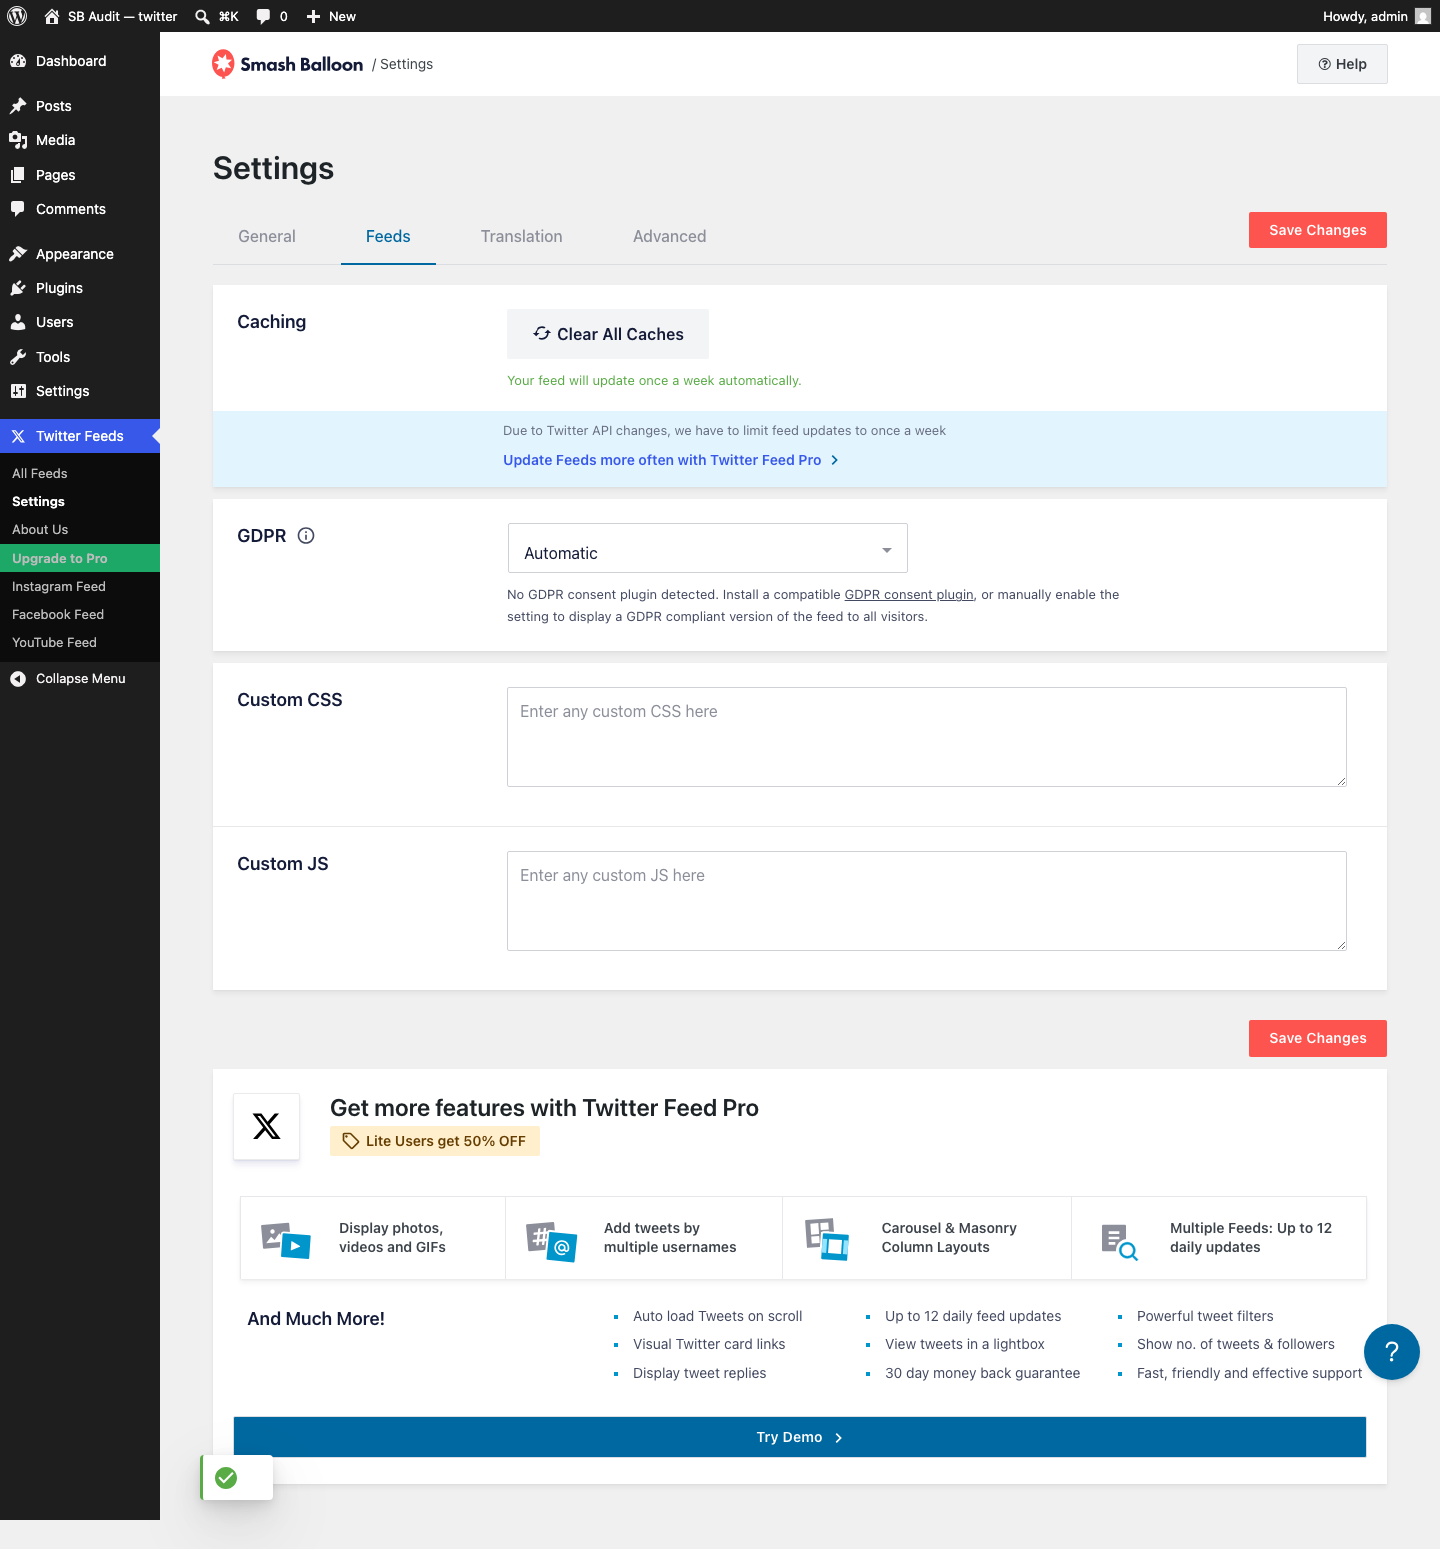
Task: Click the top Save Changes button
Action: (1318, 230)
